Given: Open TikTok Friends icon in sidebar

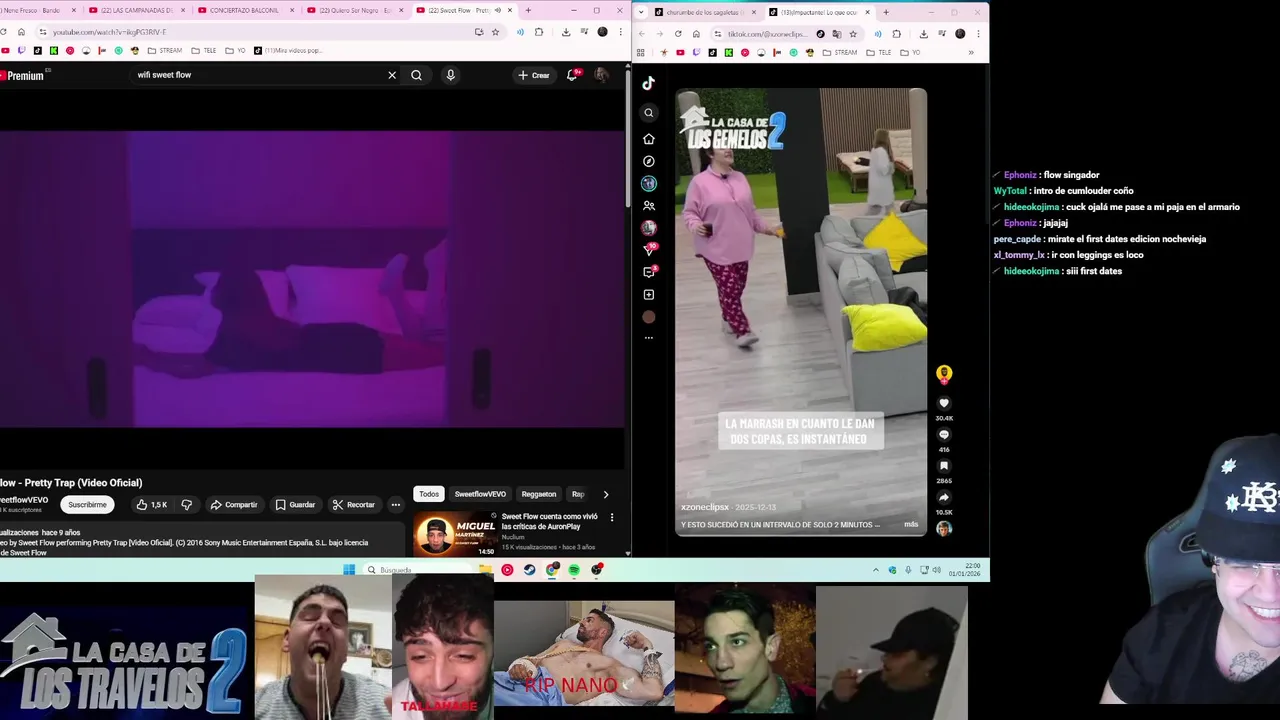Looking at the screenshot, I should [649, 206].
